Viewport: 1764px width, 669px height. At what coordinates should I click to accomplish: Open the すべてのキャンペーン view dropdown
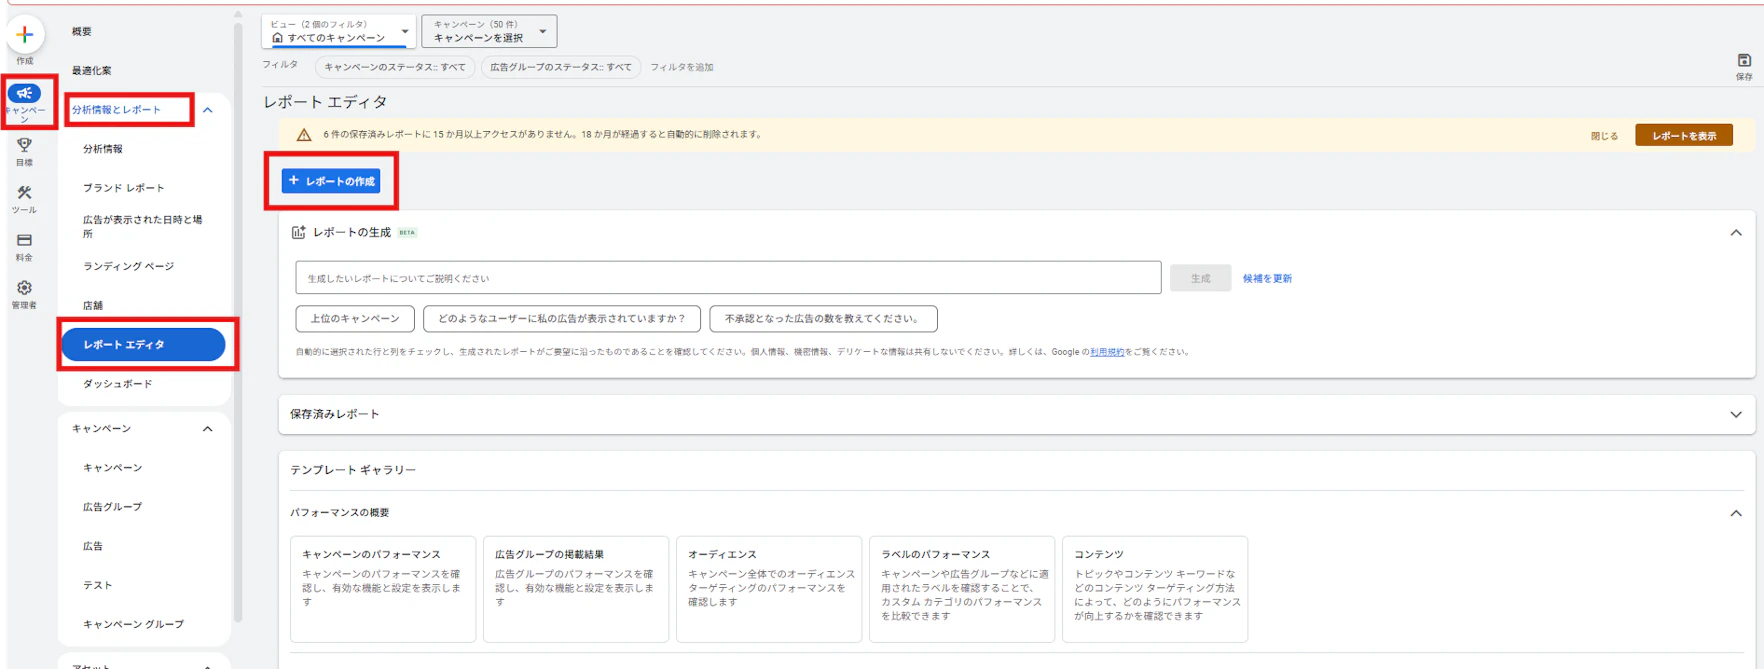click(339, 31)
